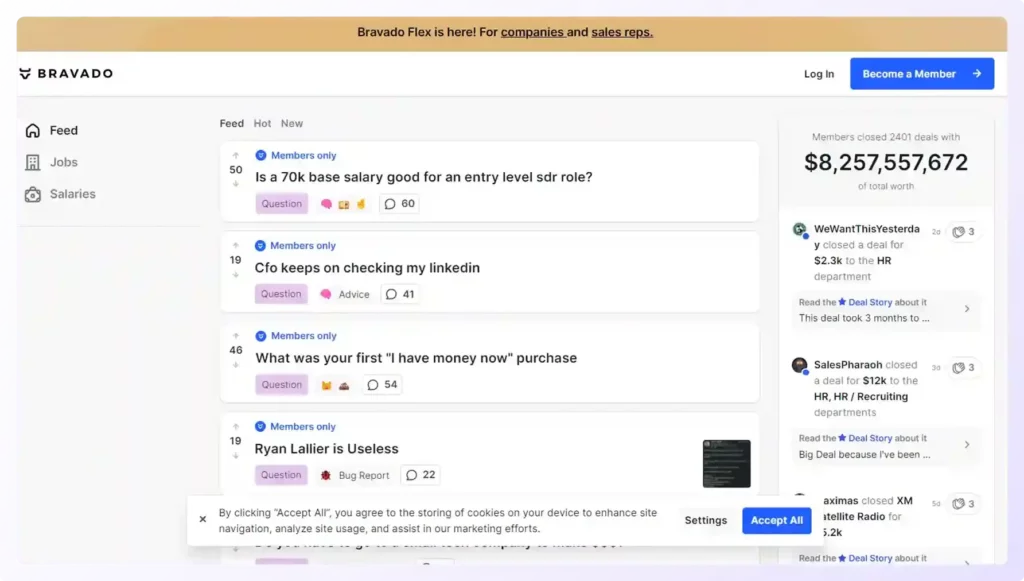The image size is (1024, 581).
Task: Expand SalesPharaoh Deal Story chevron
Action: tap(967, 446)
